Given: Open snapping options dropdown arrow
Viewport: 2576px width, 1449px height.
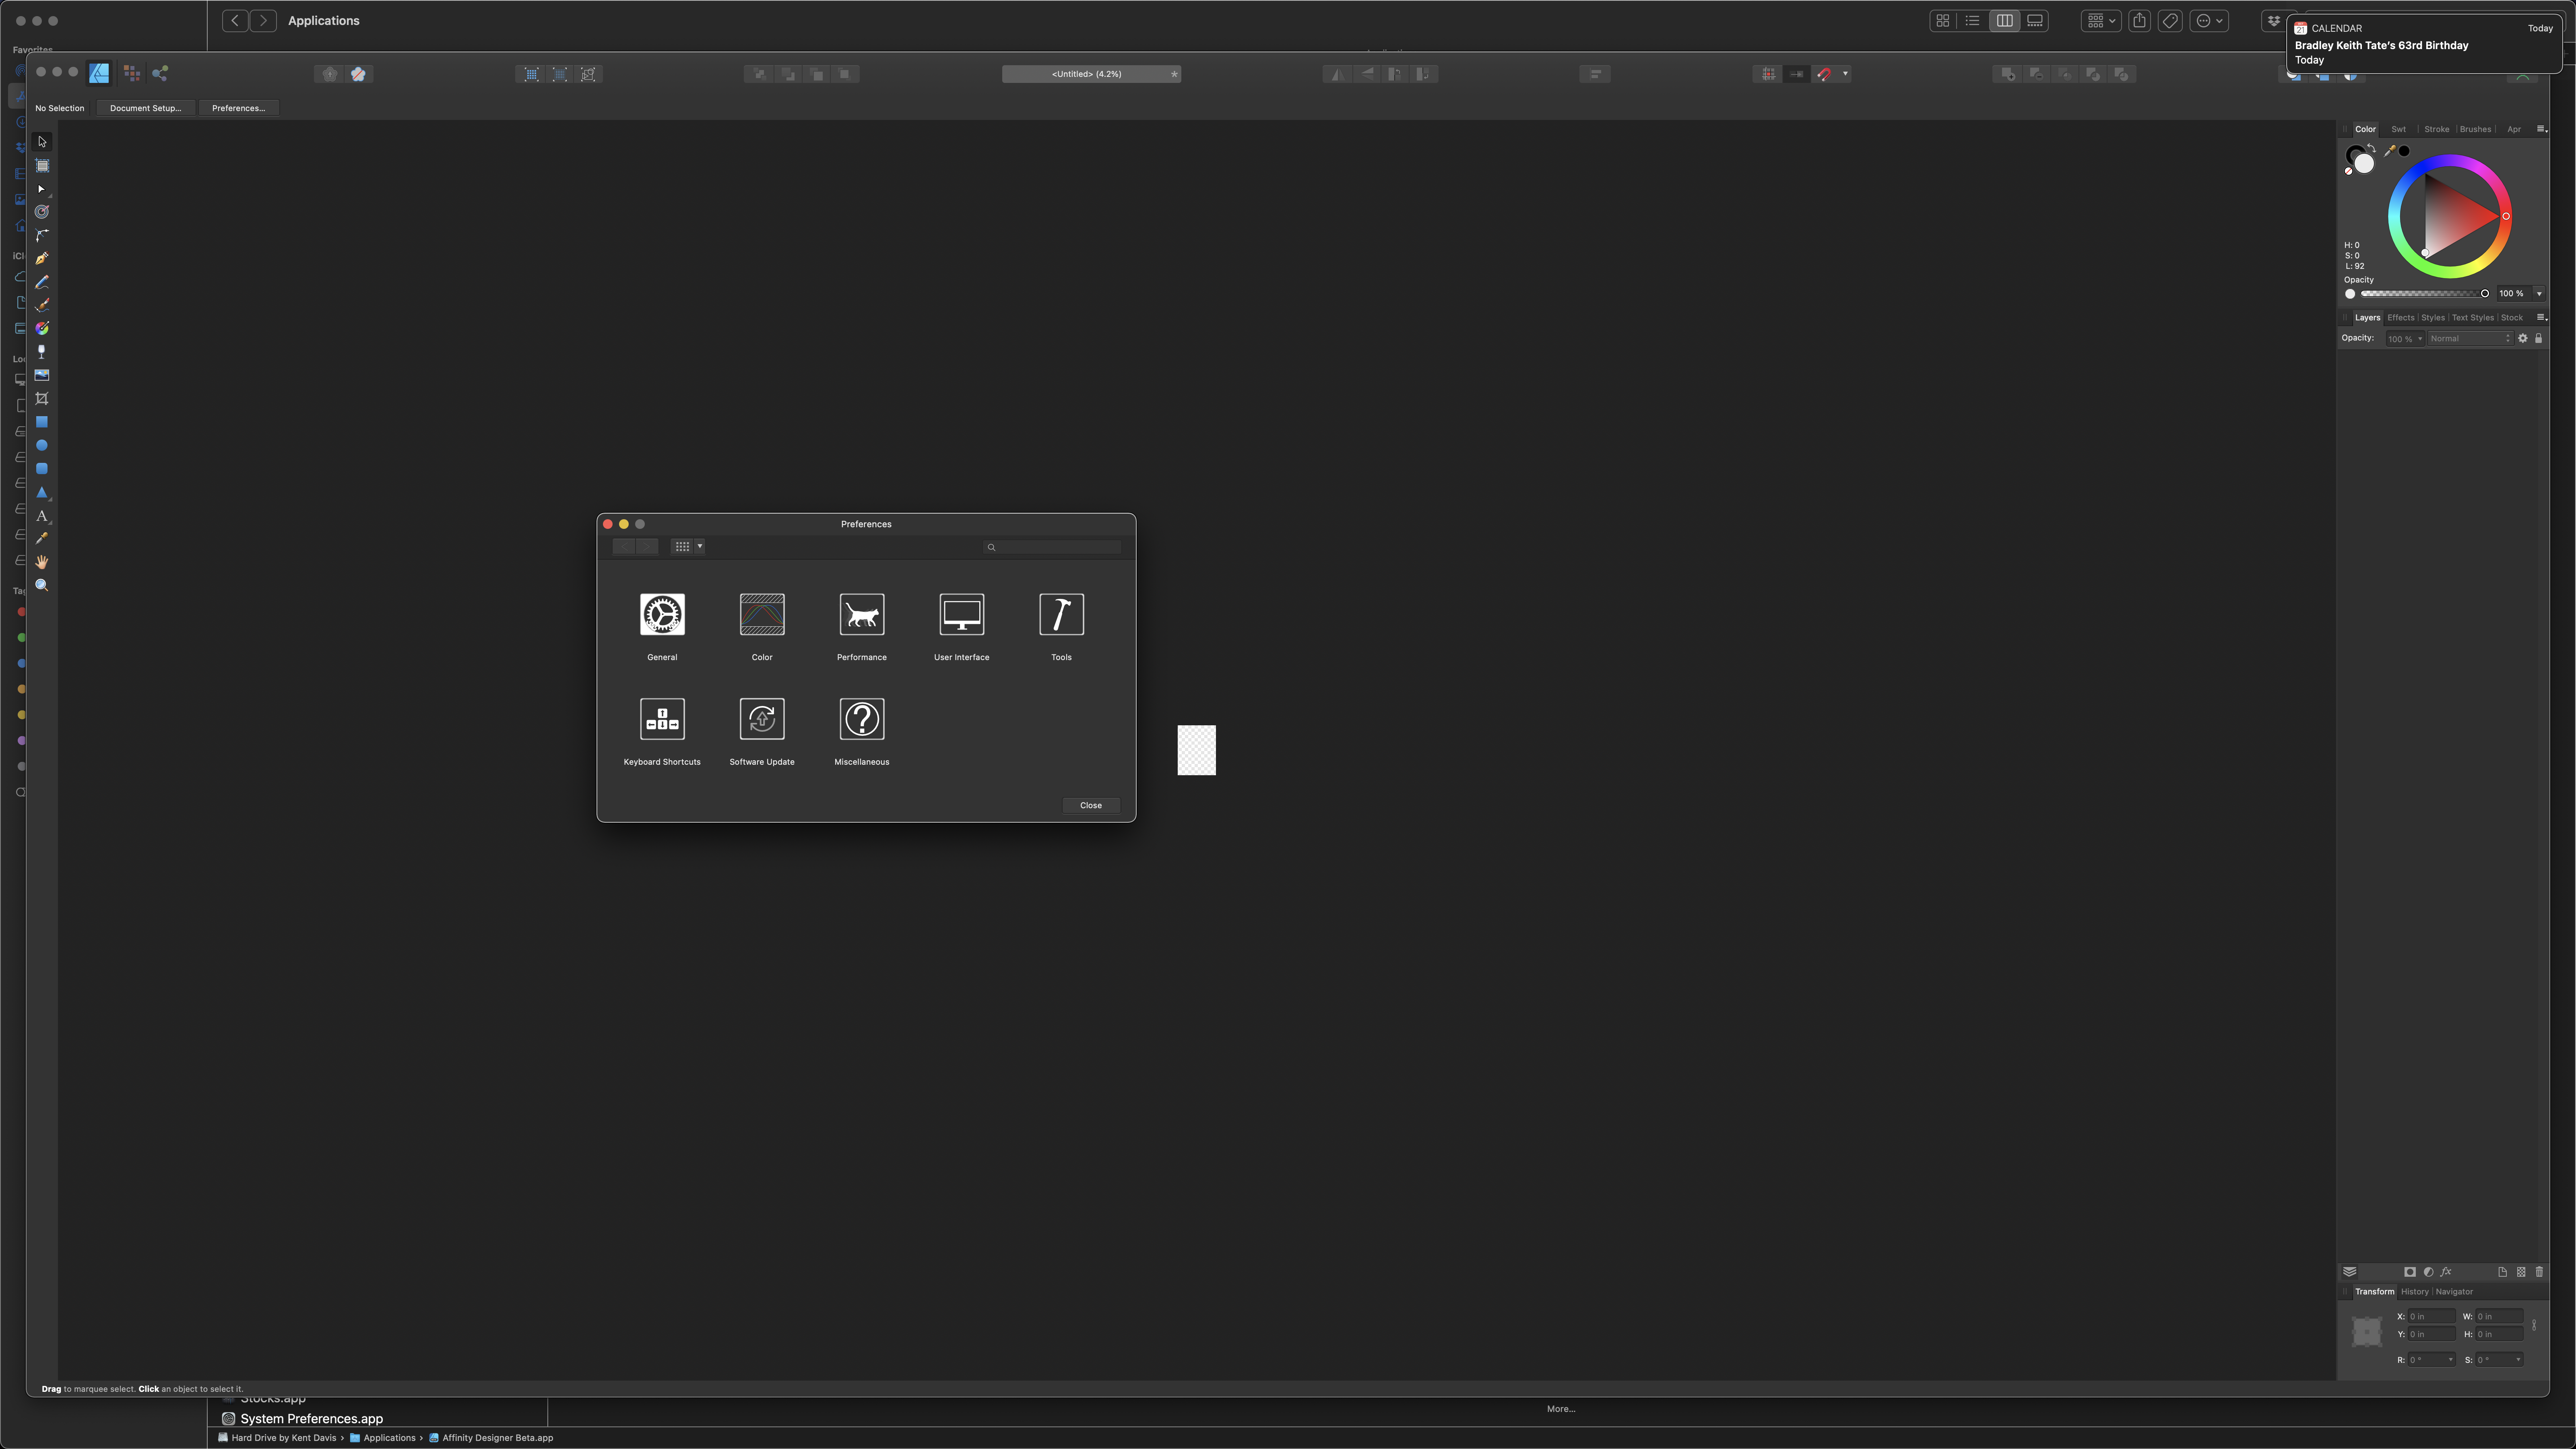Looking at the screenshot, I should coord(1845,74).
